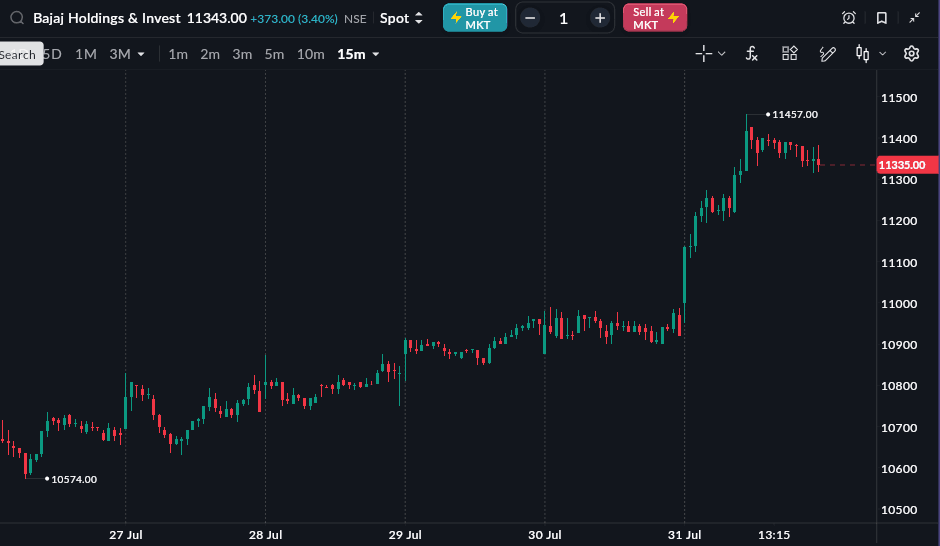
Task: Select the active 15m interval
Action: click(x=351, y=54)
